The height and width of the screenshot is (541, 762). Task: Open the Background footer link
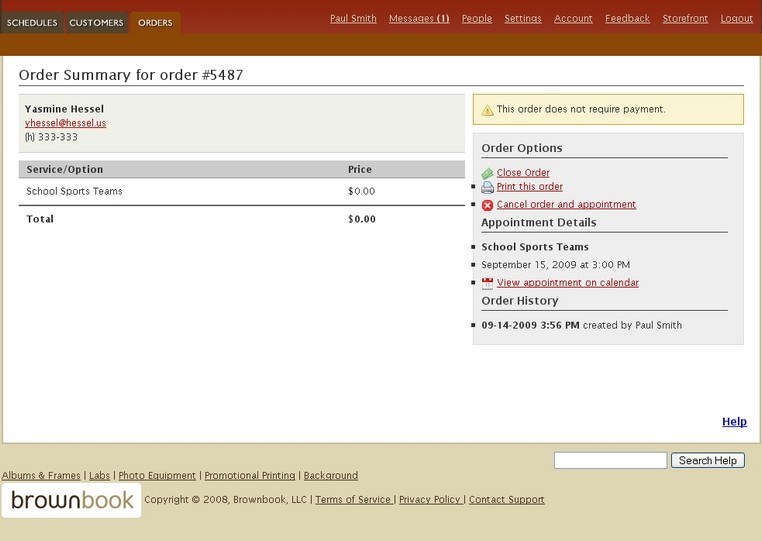tap(331, 475)
